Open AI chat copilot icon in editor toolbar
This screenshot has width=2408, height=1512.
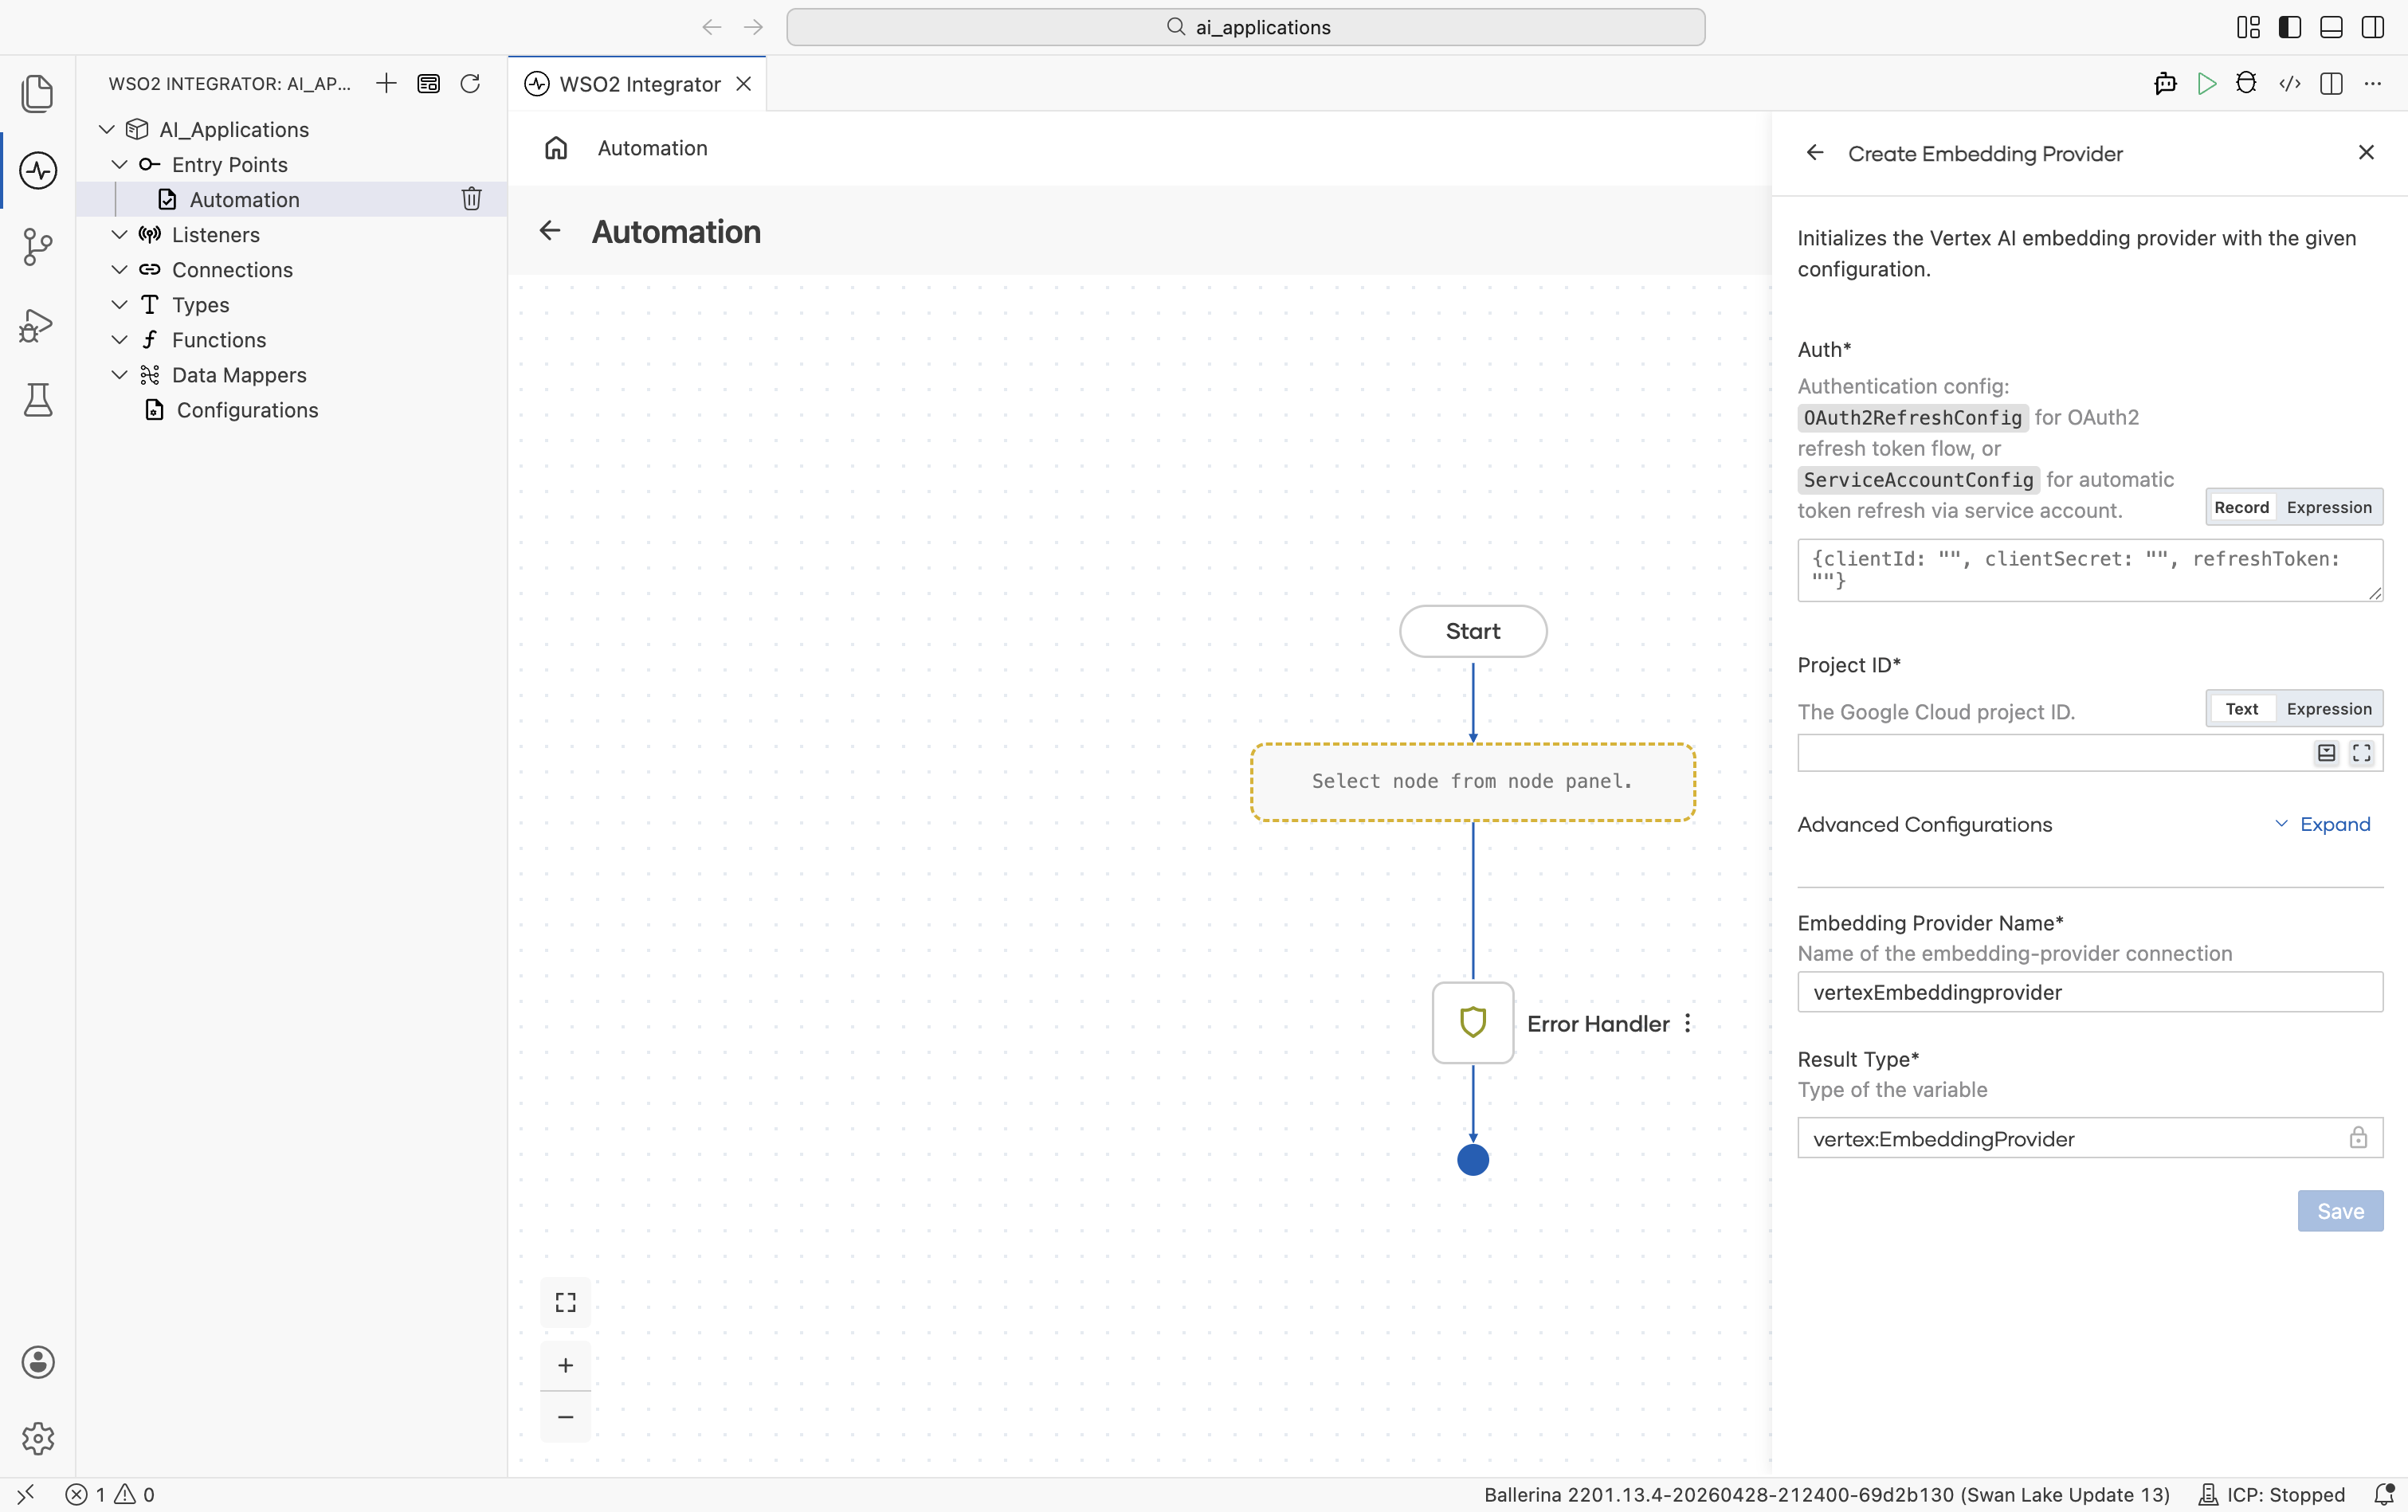coord(2165,83)
